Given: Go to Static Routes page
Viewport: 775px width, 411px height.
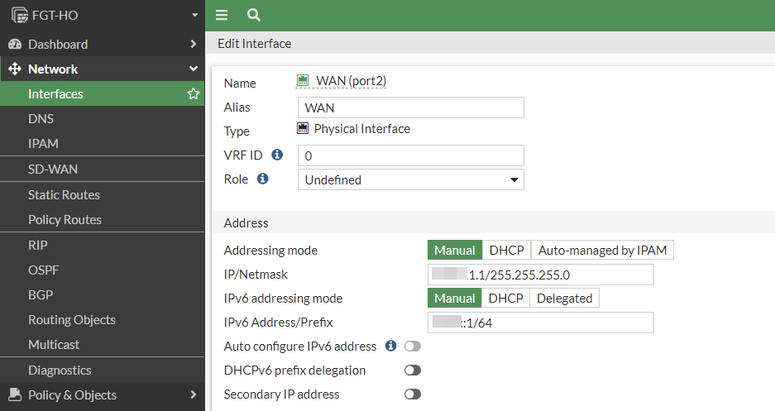Looking at the screenshot, I should coord(64,195).
